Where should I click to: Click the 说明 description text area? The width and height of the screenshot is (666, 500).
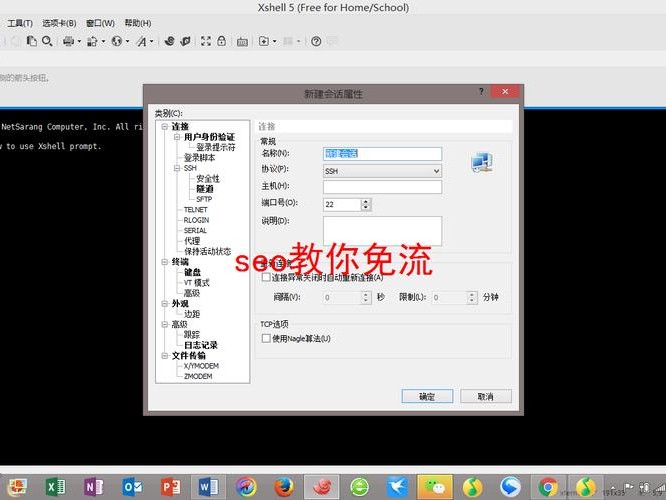click(x=382, y=231)
